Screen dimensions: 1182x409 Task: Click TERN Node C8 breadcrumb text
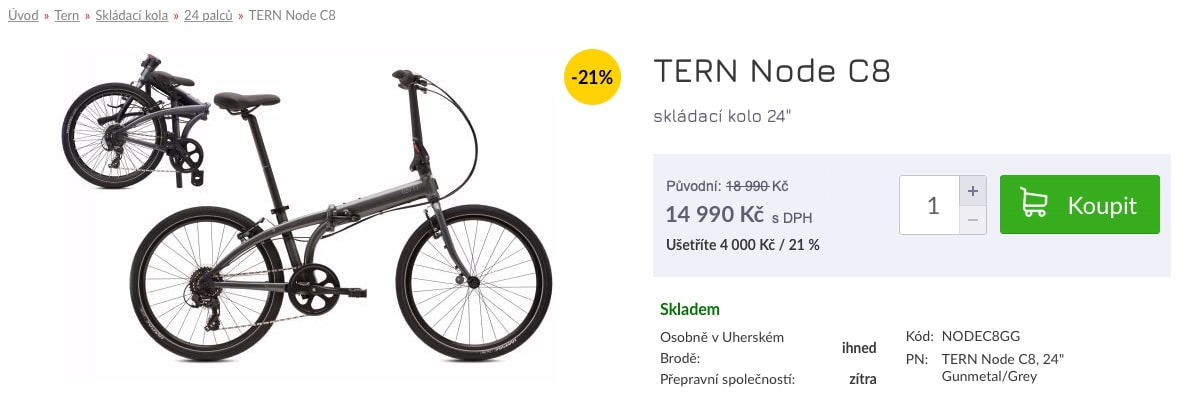tap(291, 16)
